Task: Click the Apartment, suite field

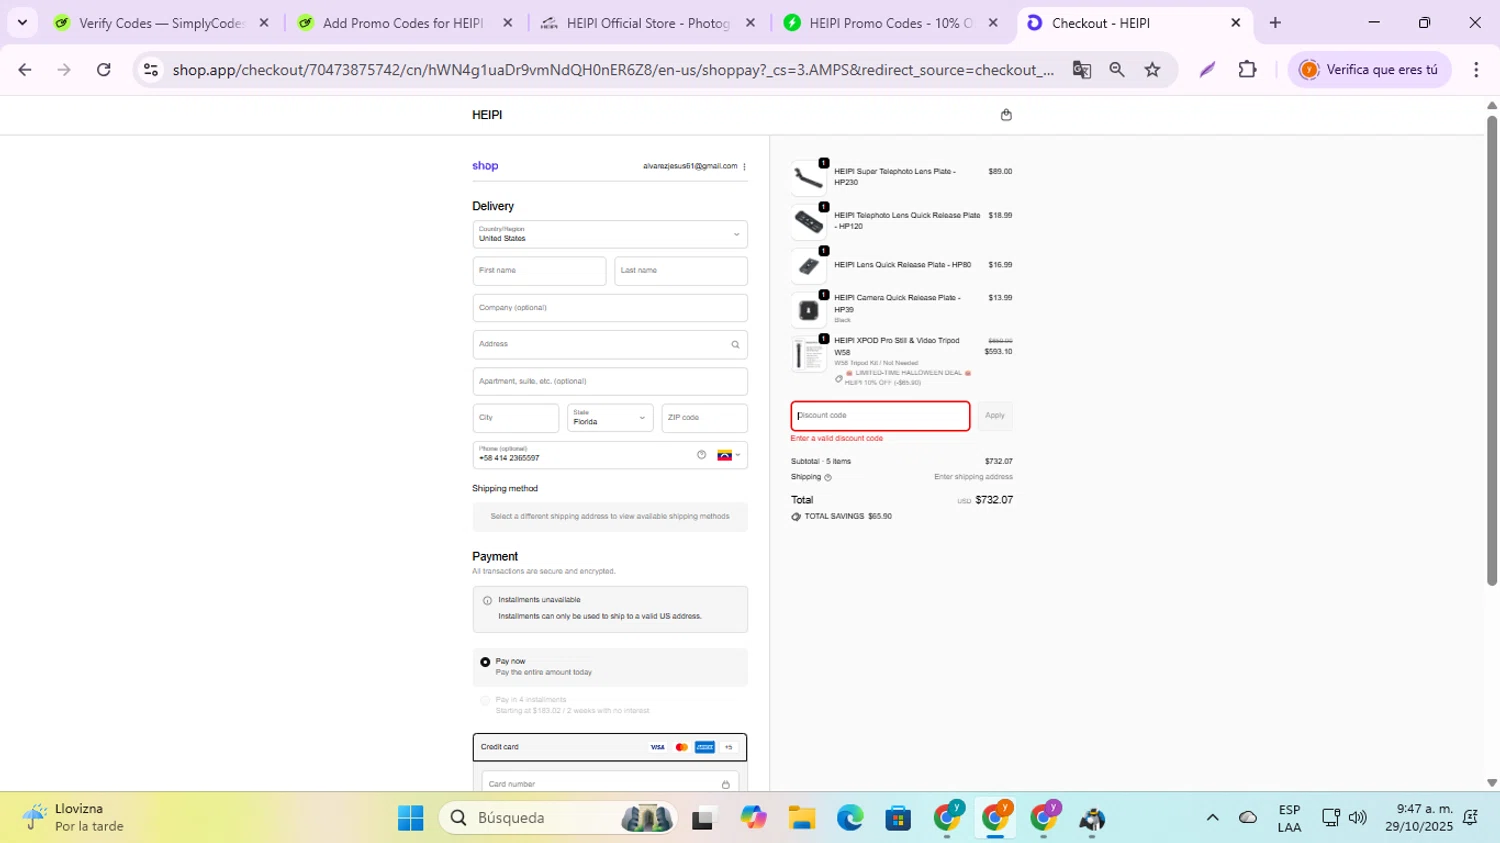Action: pyautogui.click(x=610, y=381)
